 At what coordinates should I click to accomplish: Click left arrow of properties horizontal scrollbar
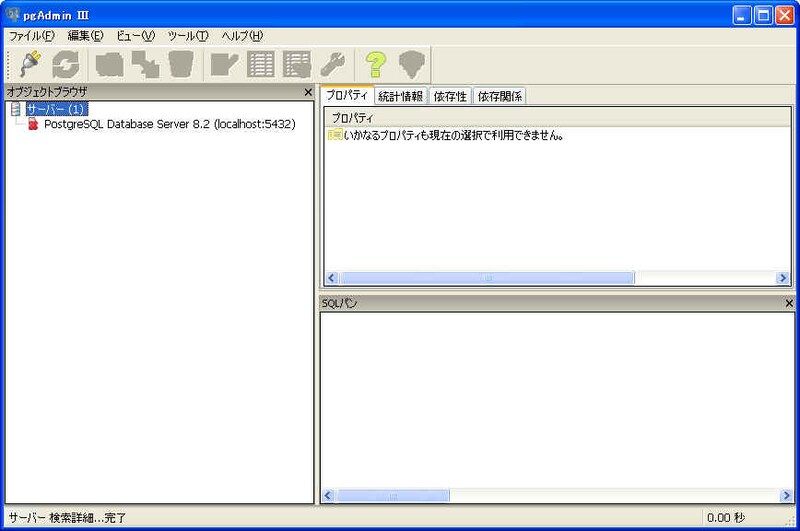click(332, 277)
